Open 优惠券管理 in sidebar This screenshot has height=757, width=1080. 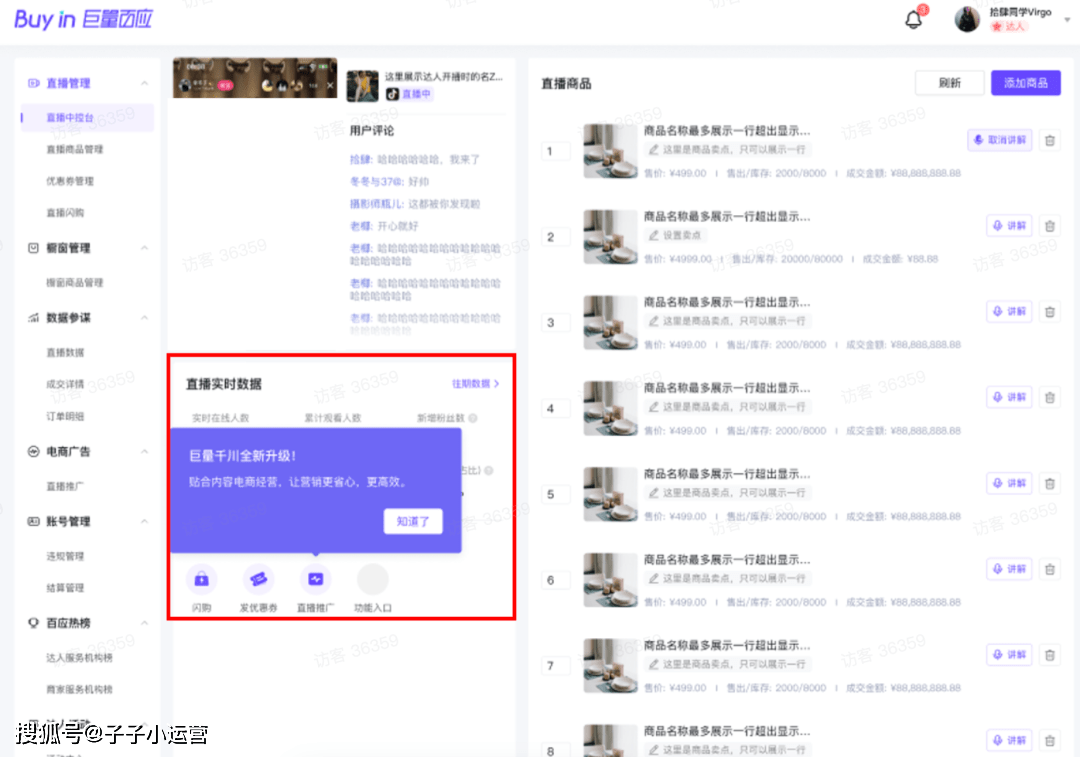(x=70, y=181)
